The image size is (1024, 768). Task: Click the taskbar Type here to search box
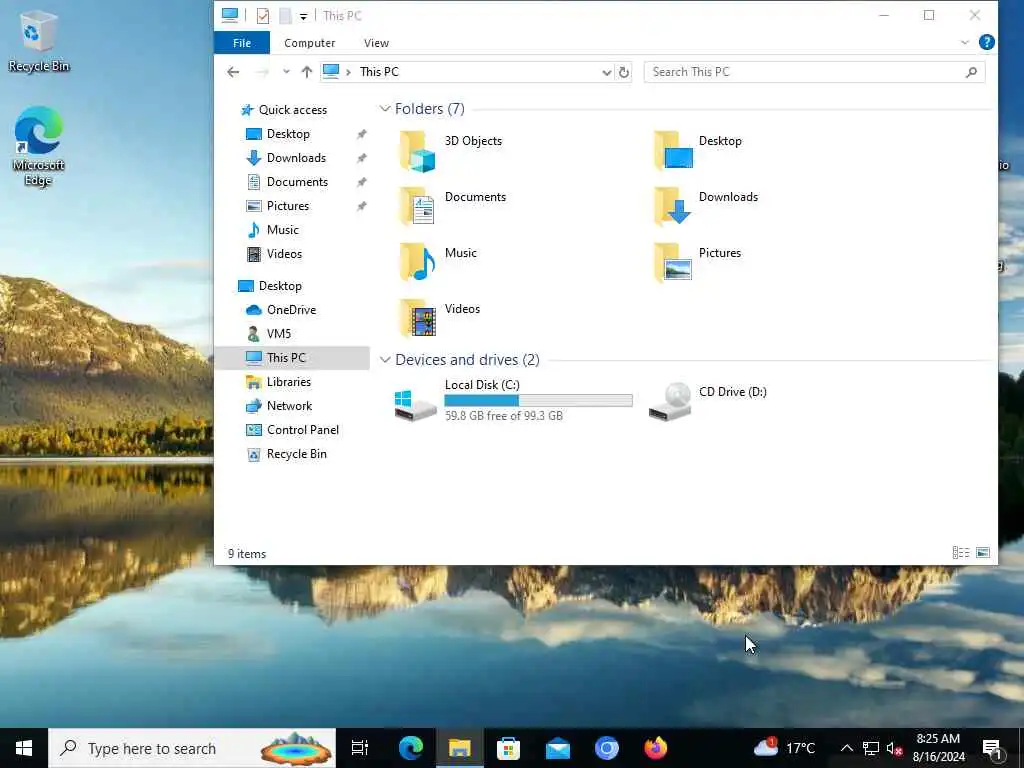[x=192, y=748]
